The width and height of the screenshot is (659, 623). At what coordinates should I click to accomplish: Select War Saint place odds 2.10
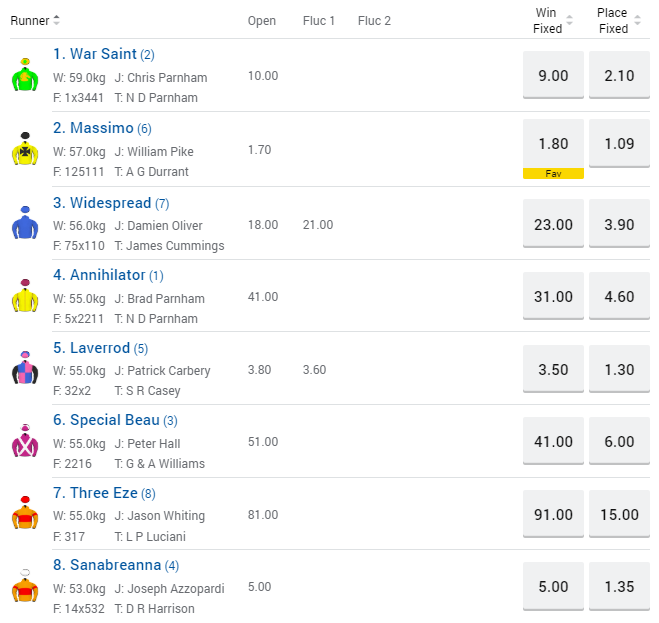(x=619, y=75)
